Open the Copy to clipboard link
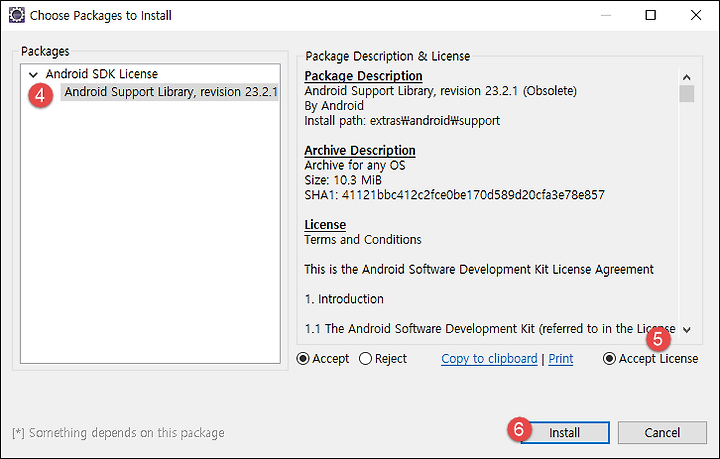Viewport: 720px width, 459px height. (489, 358)
